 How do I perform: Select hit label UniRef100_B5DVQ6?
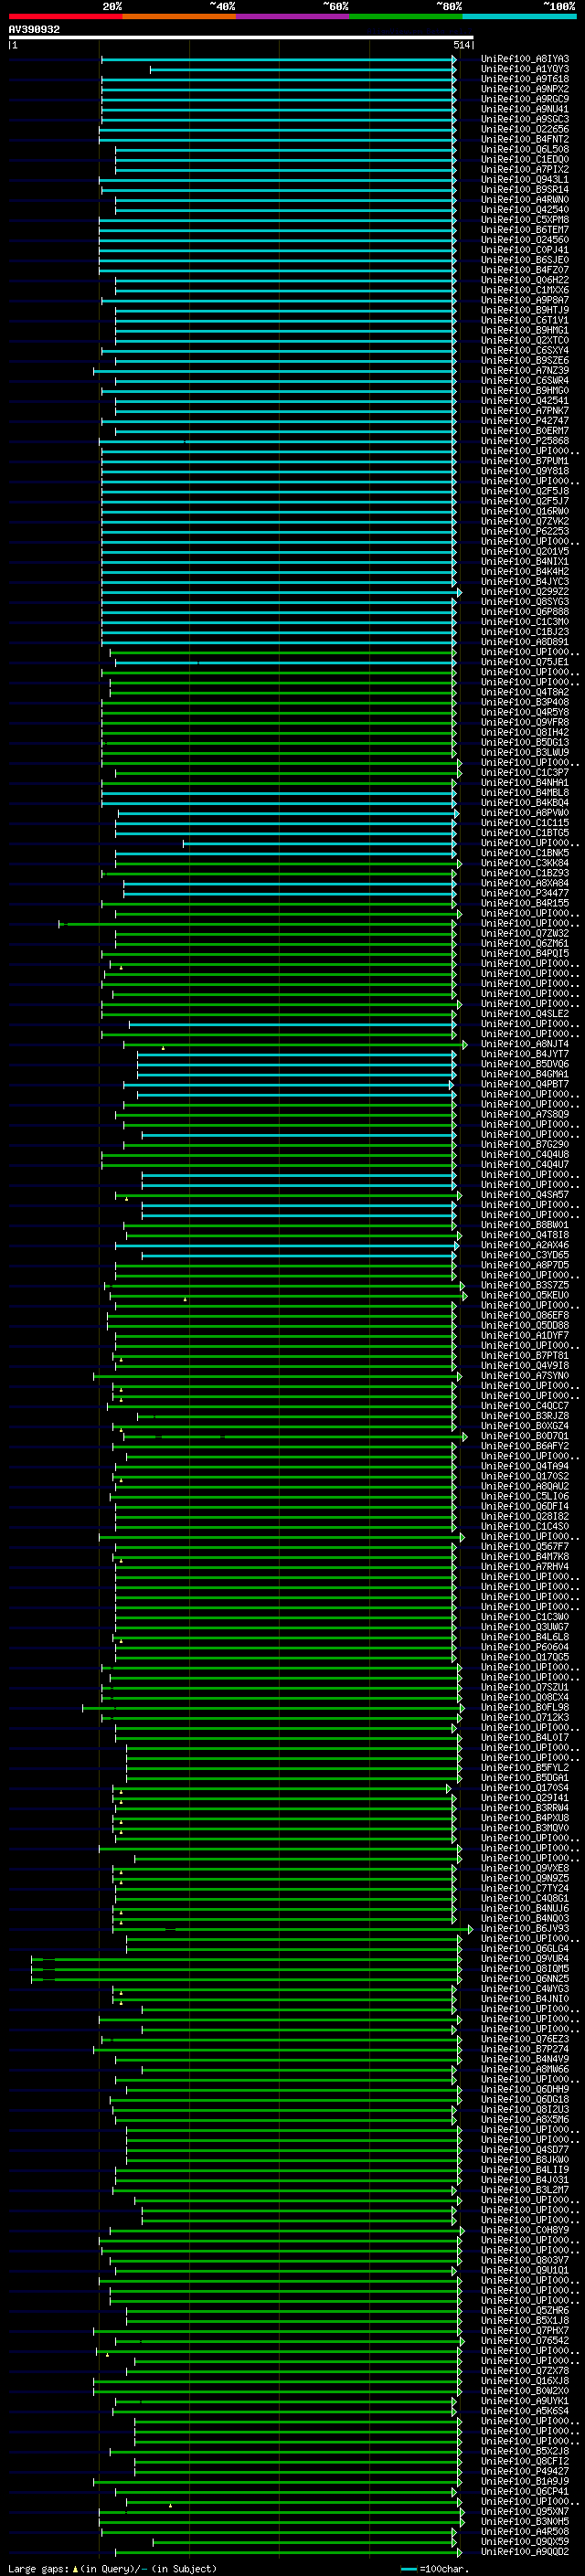[x=525, y=1064]
